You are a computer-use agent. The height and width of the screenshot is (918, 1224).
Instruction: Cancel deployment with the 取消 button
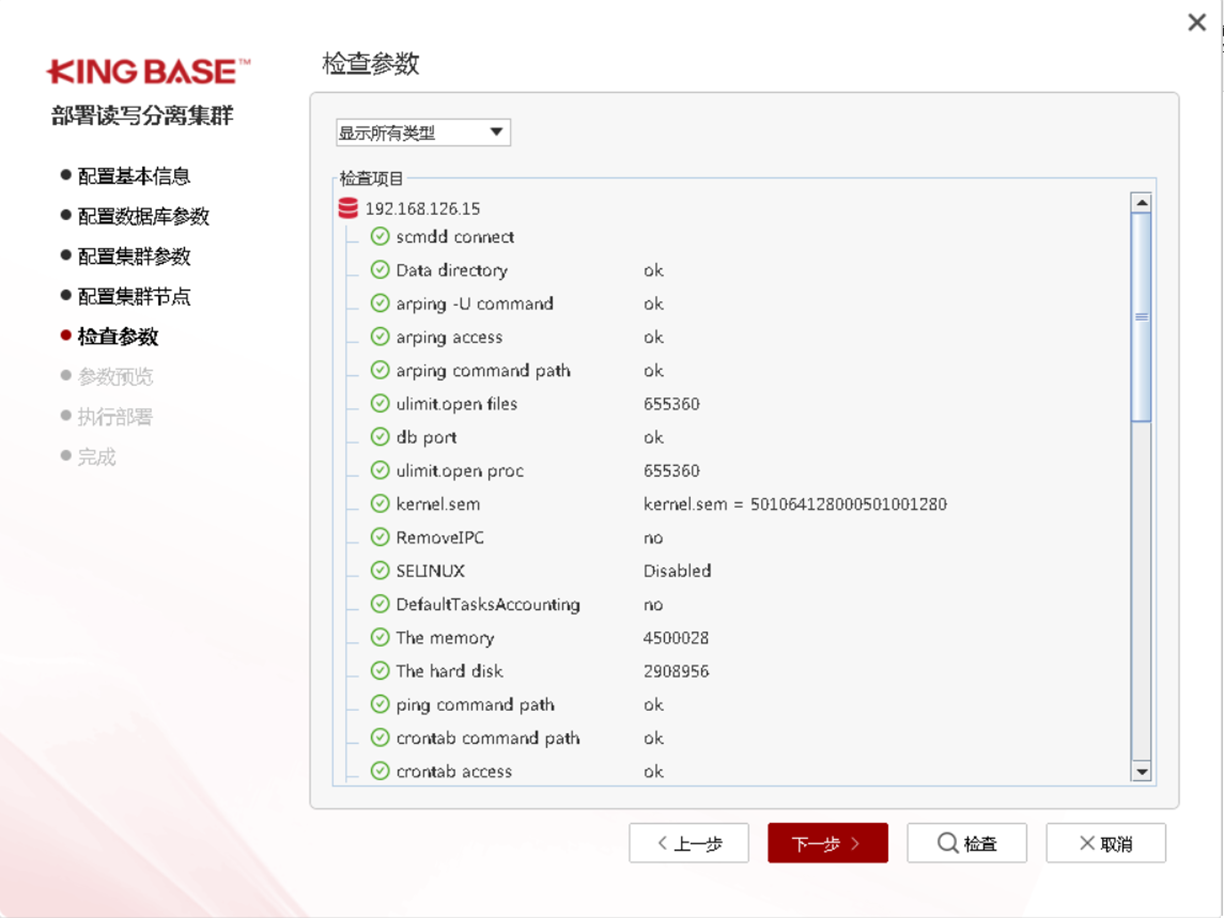1105,843
